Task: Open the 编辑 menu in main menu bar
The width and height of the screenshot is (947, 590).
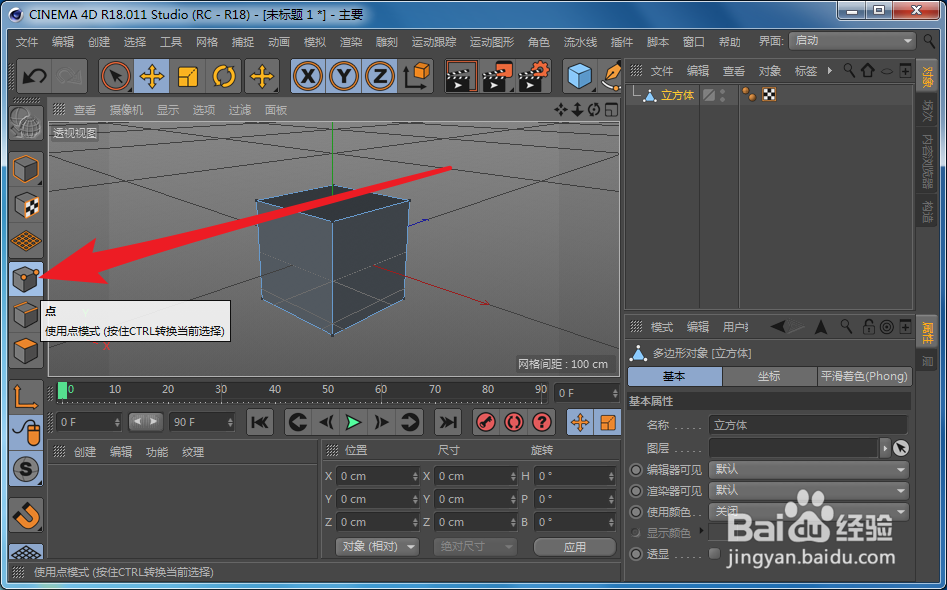Action: click(63, 42)
